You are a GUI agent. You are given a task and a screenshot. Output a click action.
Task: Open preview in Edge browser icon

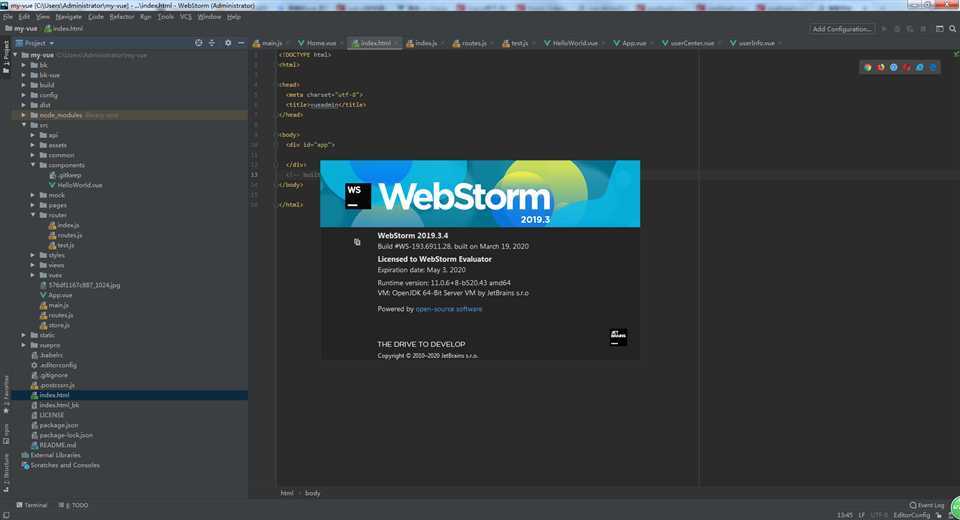coord(933,67)
